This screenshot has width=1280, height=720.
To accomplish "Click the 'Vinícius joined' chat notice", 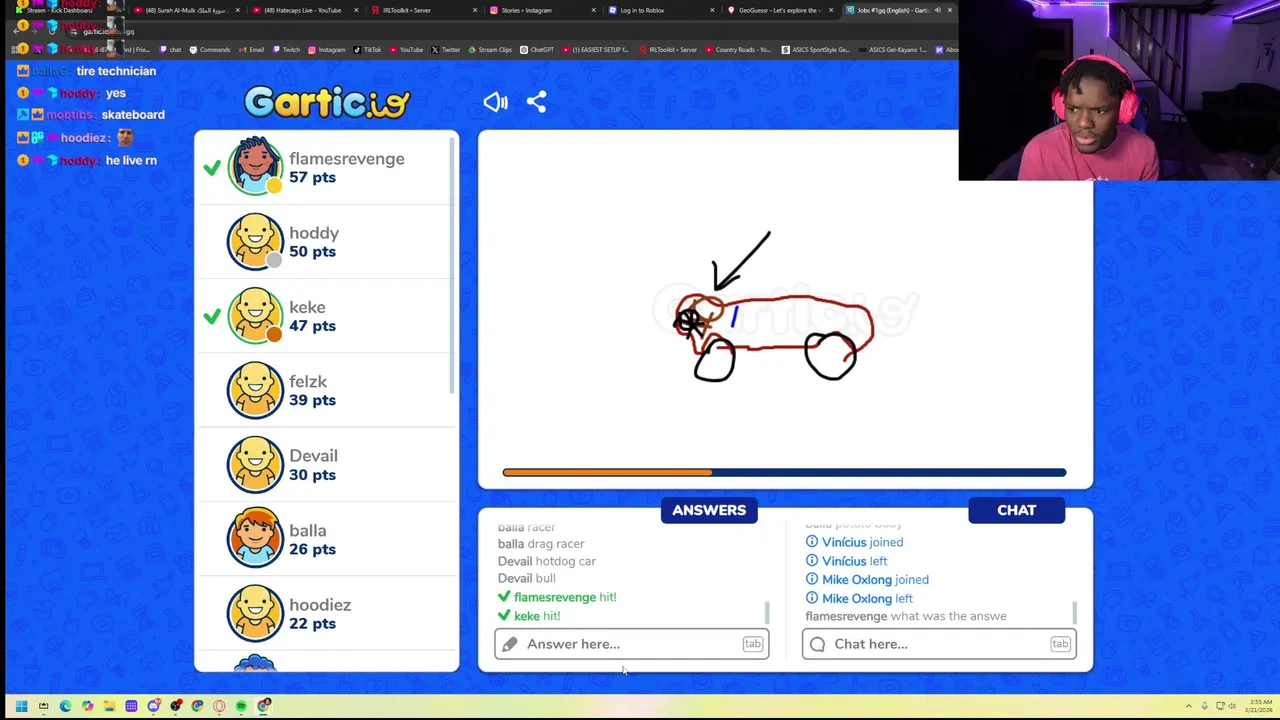I will pyautogui.click(x=855, y=542).
